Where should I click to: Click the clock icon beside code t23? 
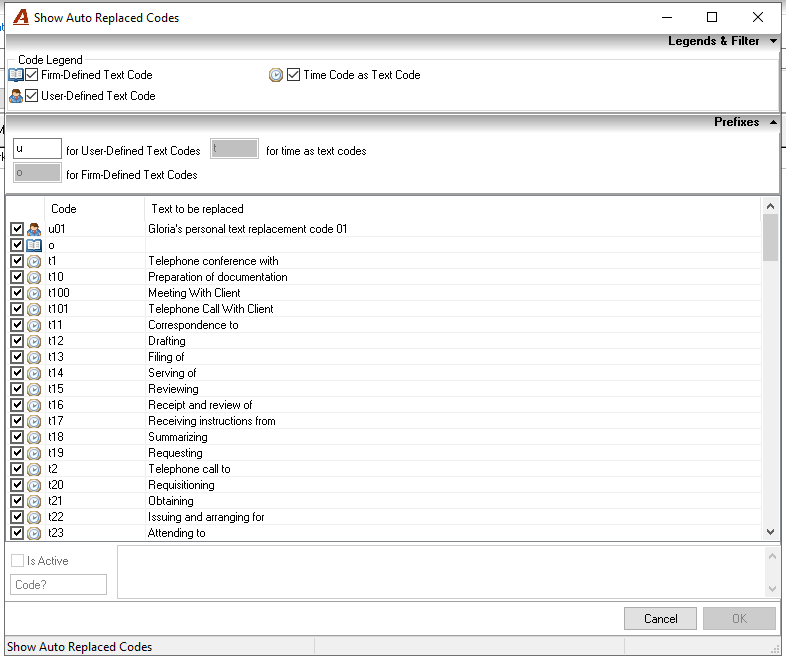click(x=34, y=533)
